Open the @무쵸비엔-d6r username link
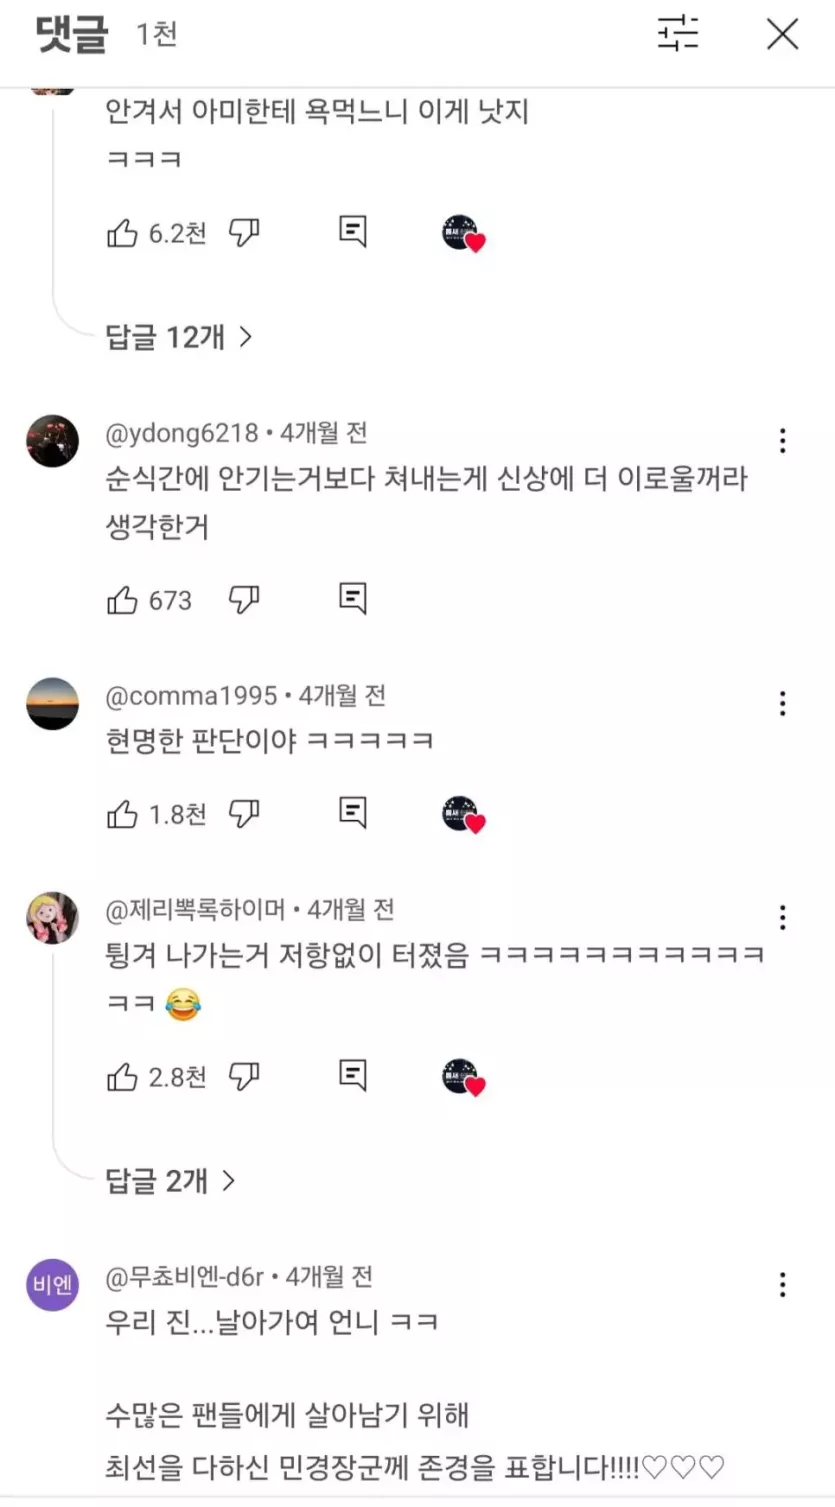Image resolution: width=835 pixels, height=1507 pixels. pos(184,1277)
